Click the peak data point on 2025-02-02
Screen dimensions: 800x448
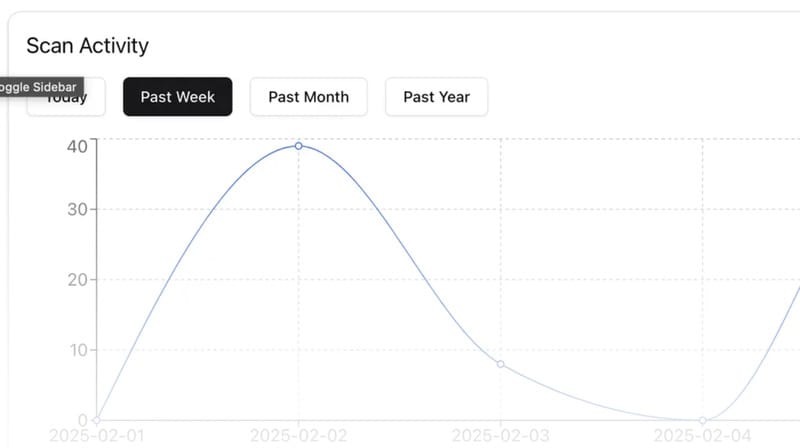[298, 146]
